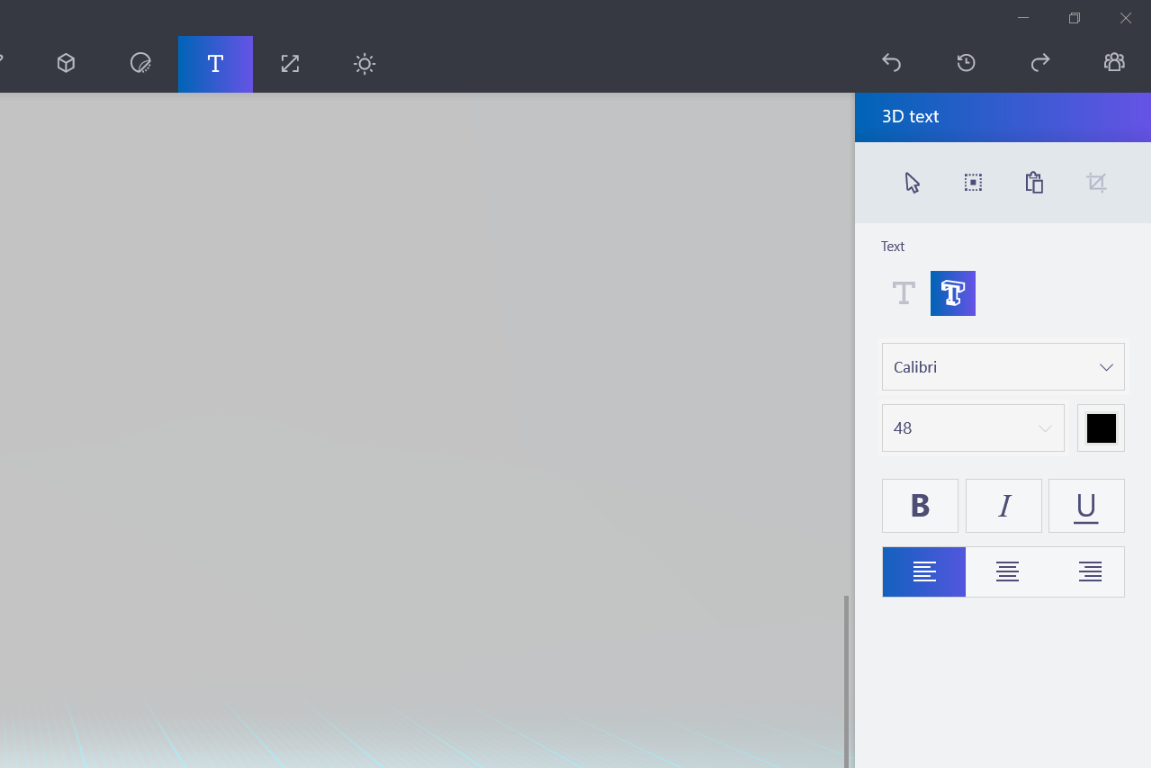1151x768 pixels.
Task: Align text to the left
Action: click(x=924, y=572)
